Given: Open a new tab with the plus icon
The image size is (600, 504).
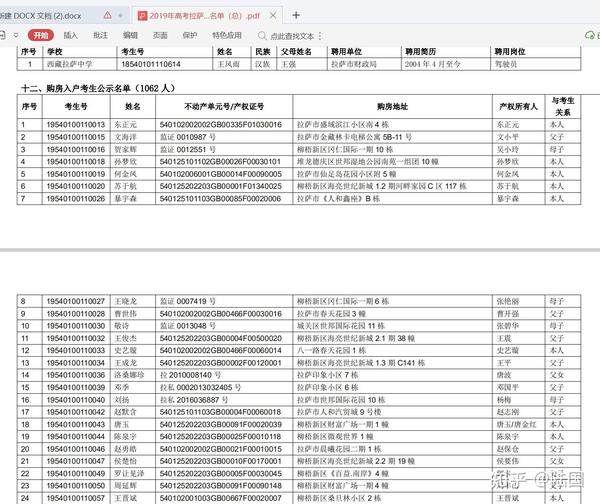Looking at the screenshot, I should (296, 15).
